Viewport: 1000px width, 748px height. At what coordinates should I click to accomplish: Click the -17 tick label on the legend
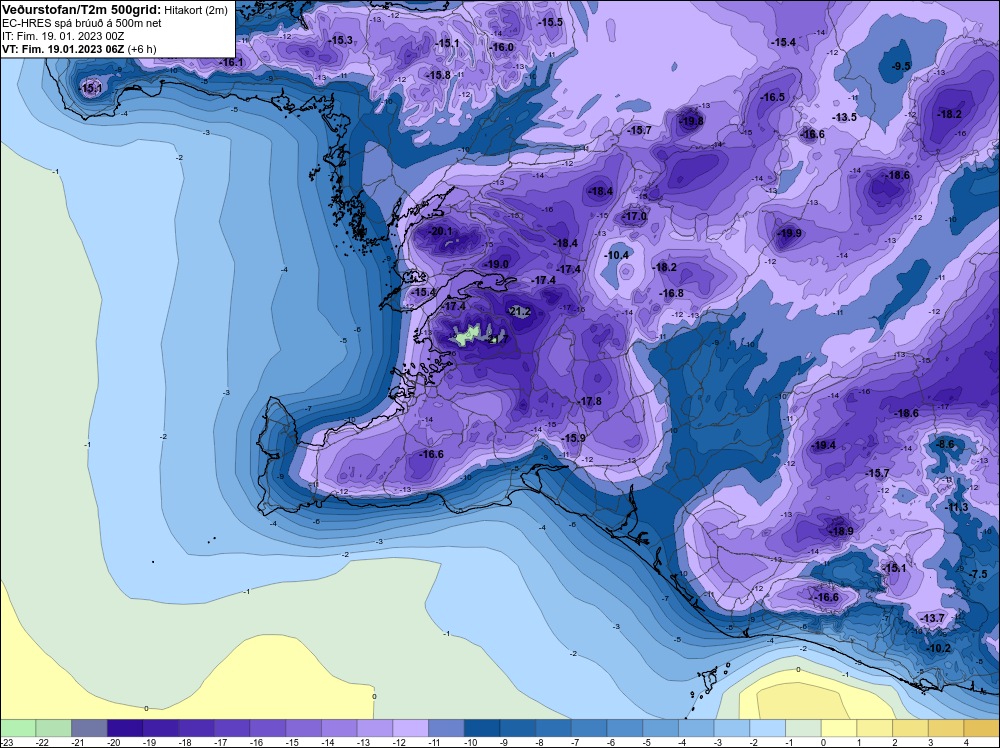(x=221, y=743)
